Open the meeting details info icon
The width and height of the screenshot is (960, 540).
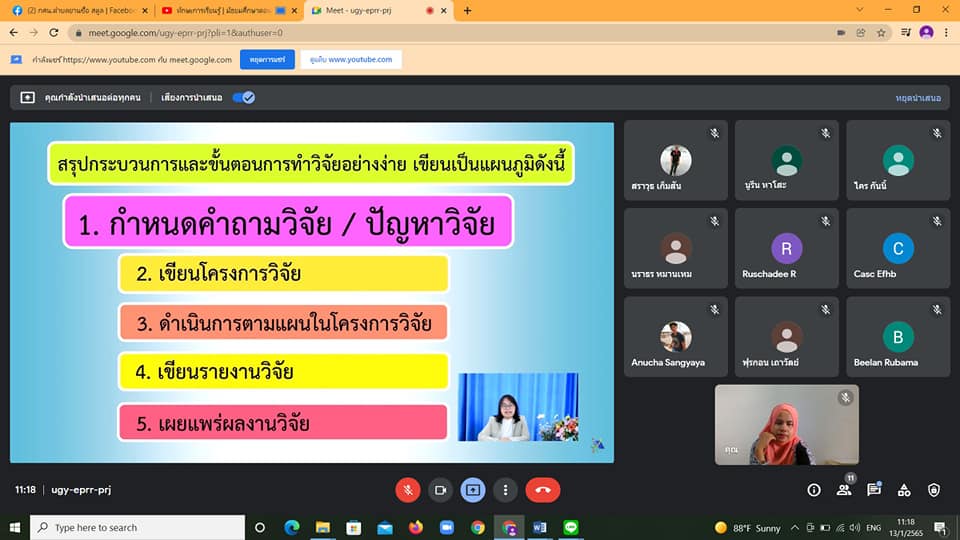814,490
